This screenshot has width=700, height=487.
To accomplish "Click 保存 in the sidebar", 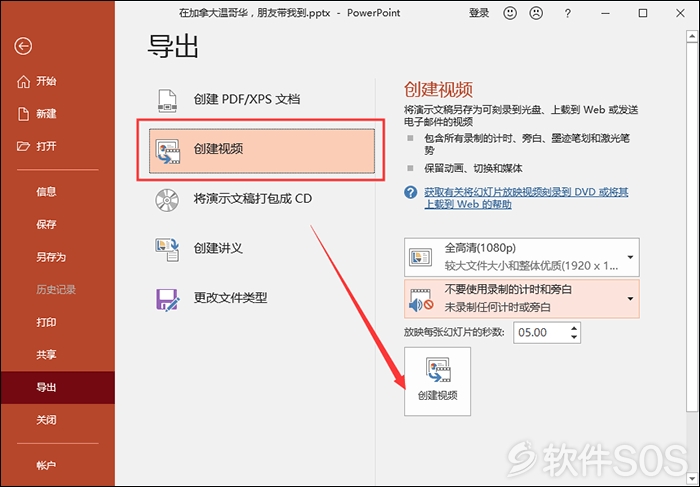I will (58, 225).
